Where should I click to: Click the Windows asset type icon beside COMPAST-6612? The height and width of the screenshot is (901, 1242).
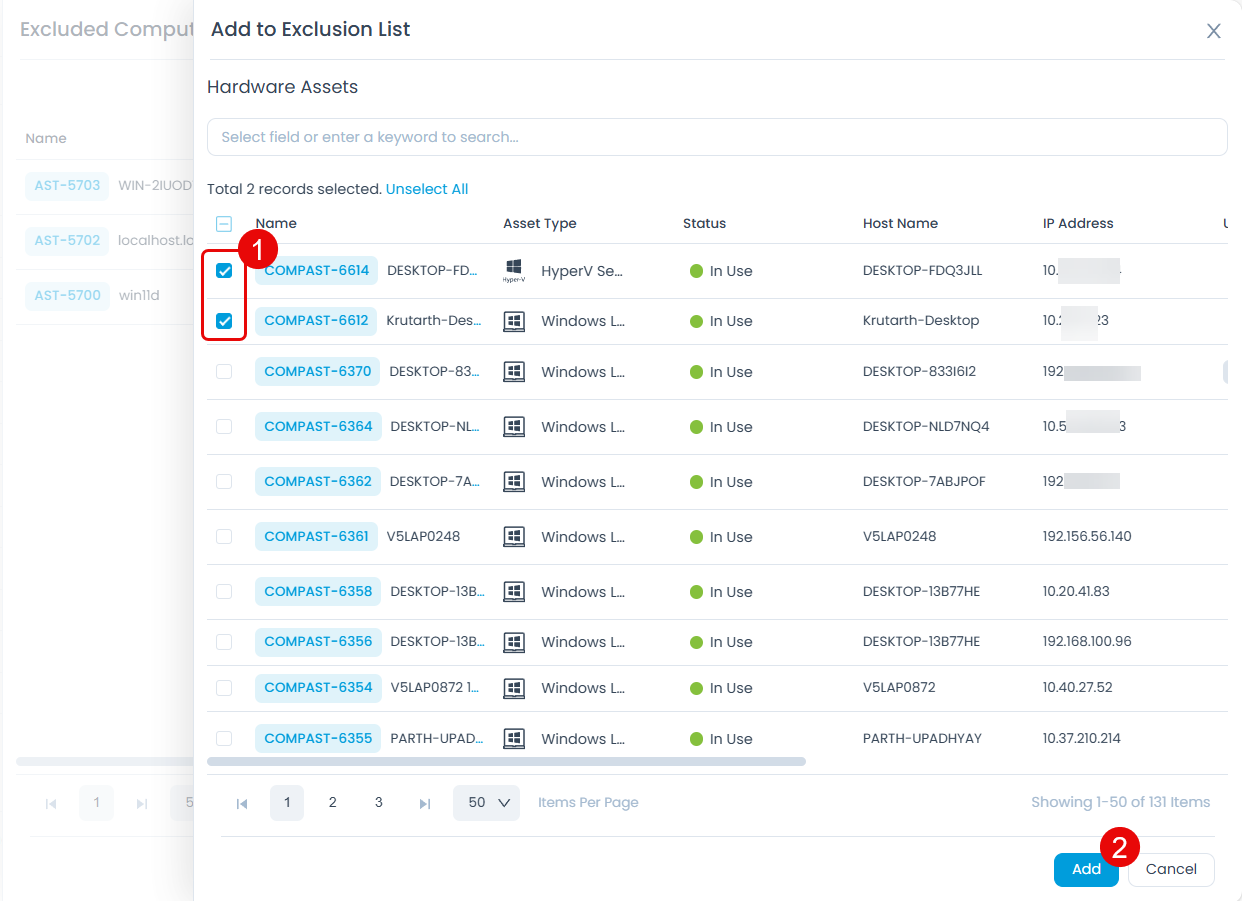(513, 320)
